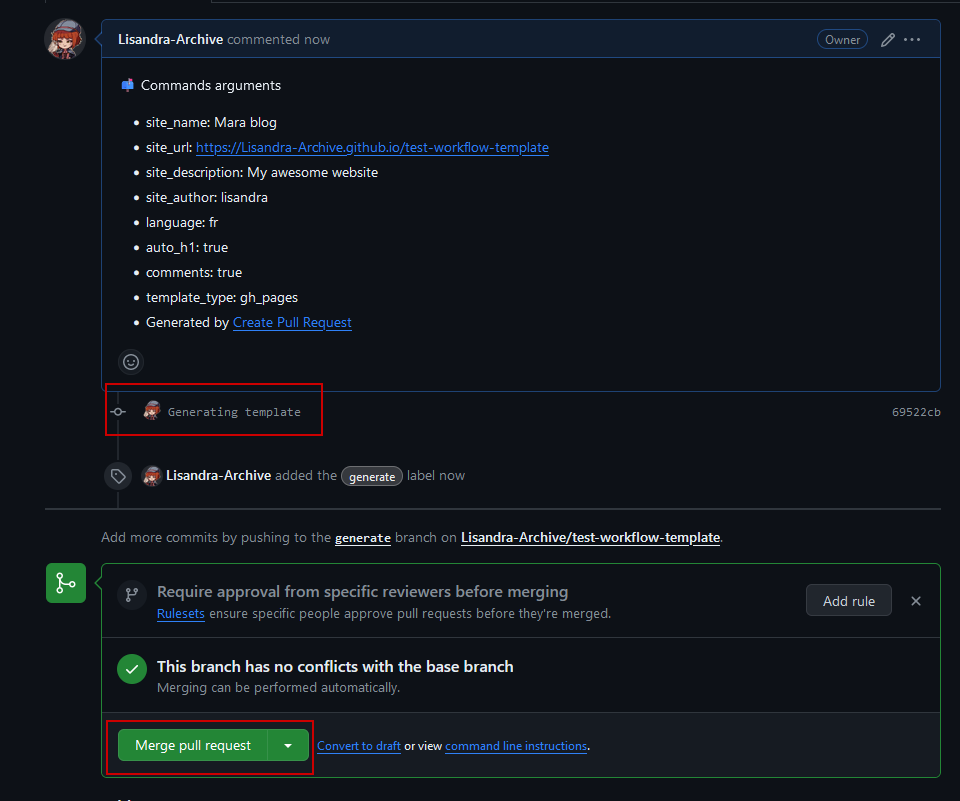Click the commit author avatar beside Generating template
Screen dimensions: 960x801
coord(152,411)
